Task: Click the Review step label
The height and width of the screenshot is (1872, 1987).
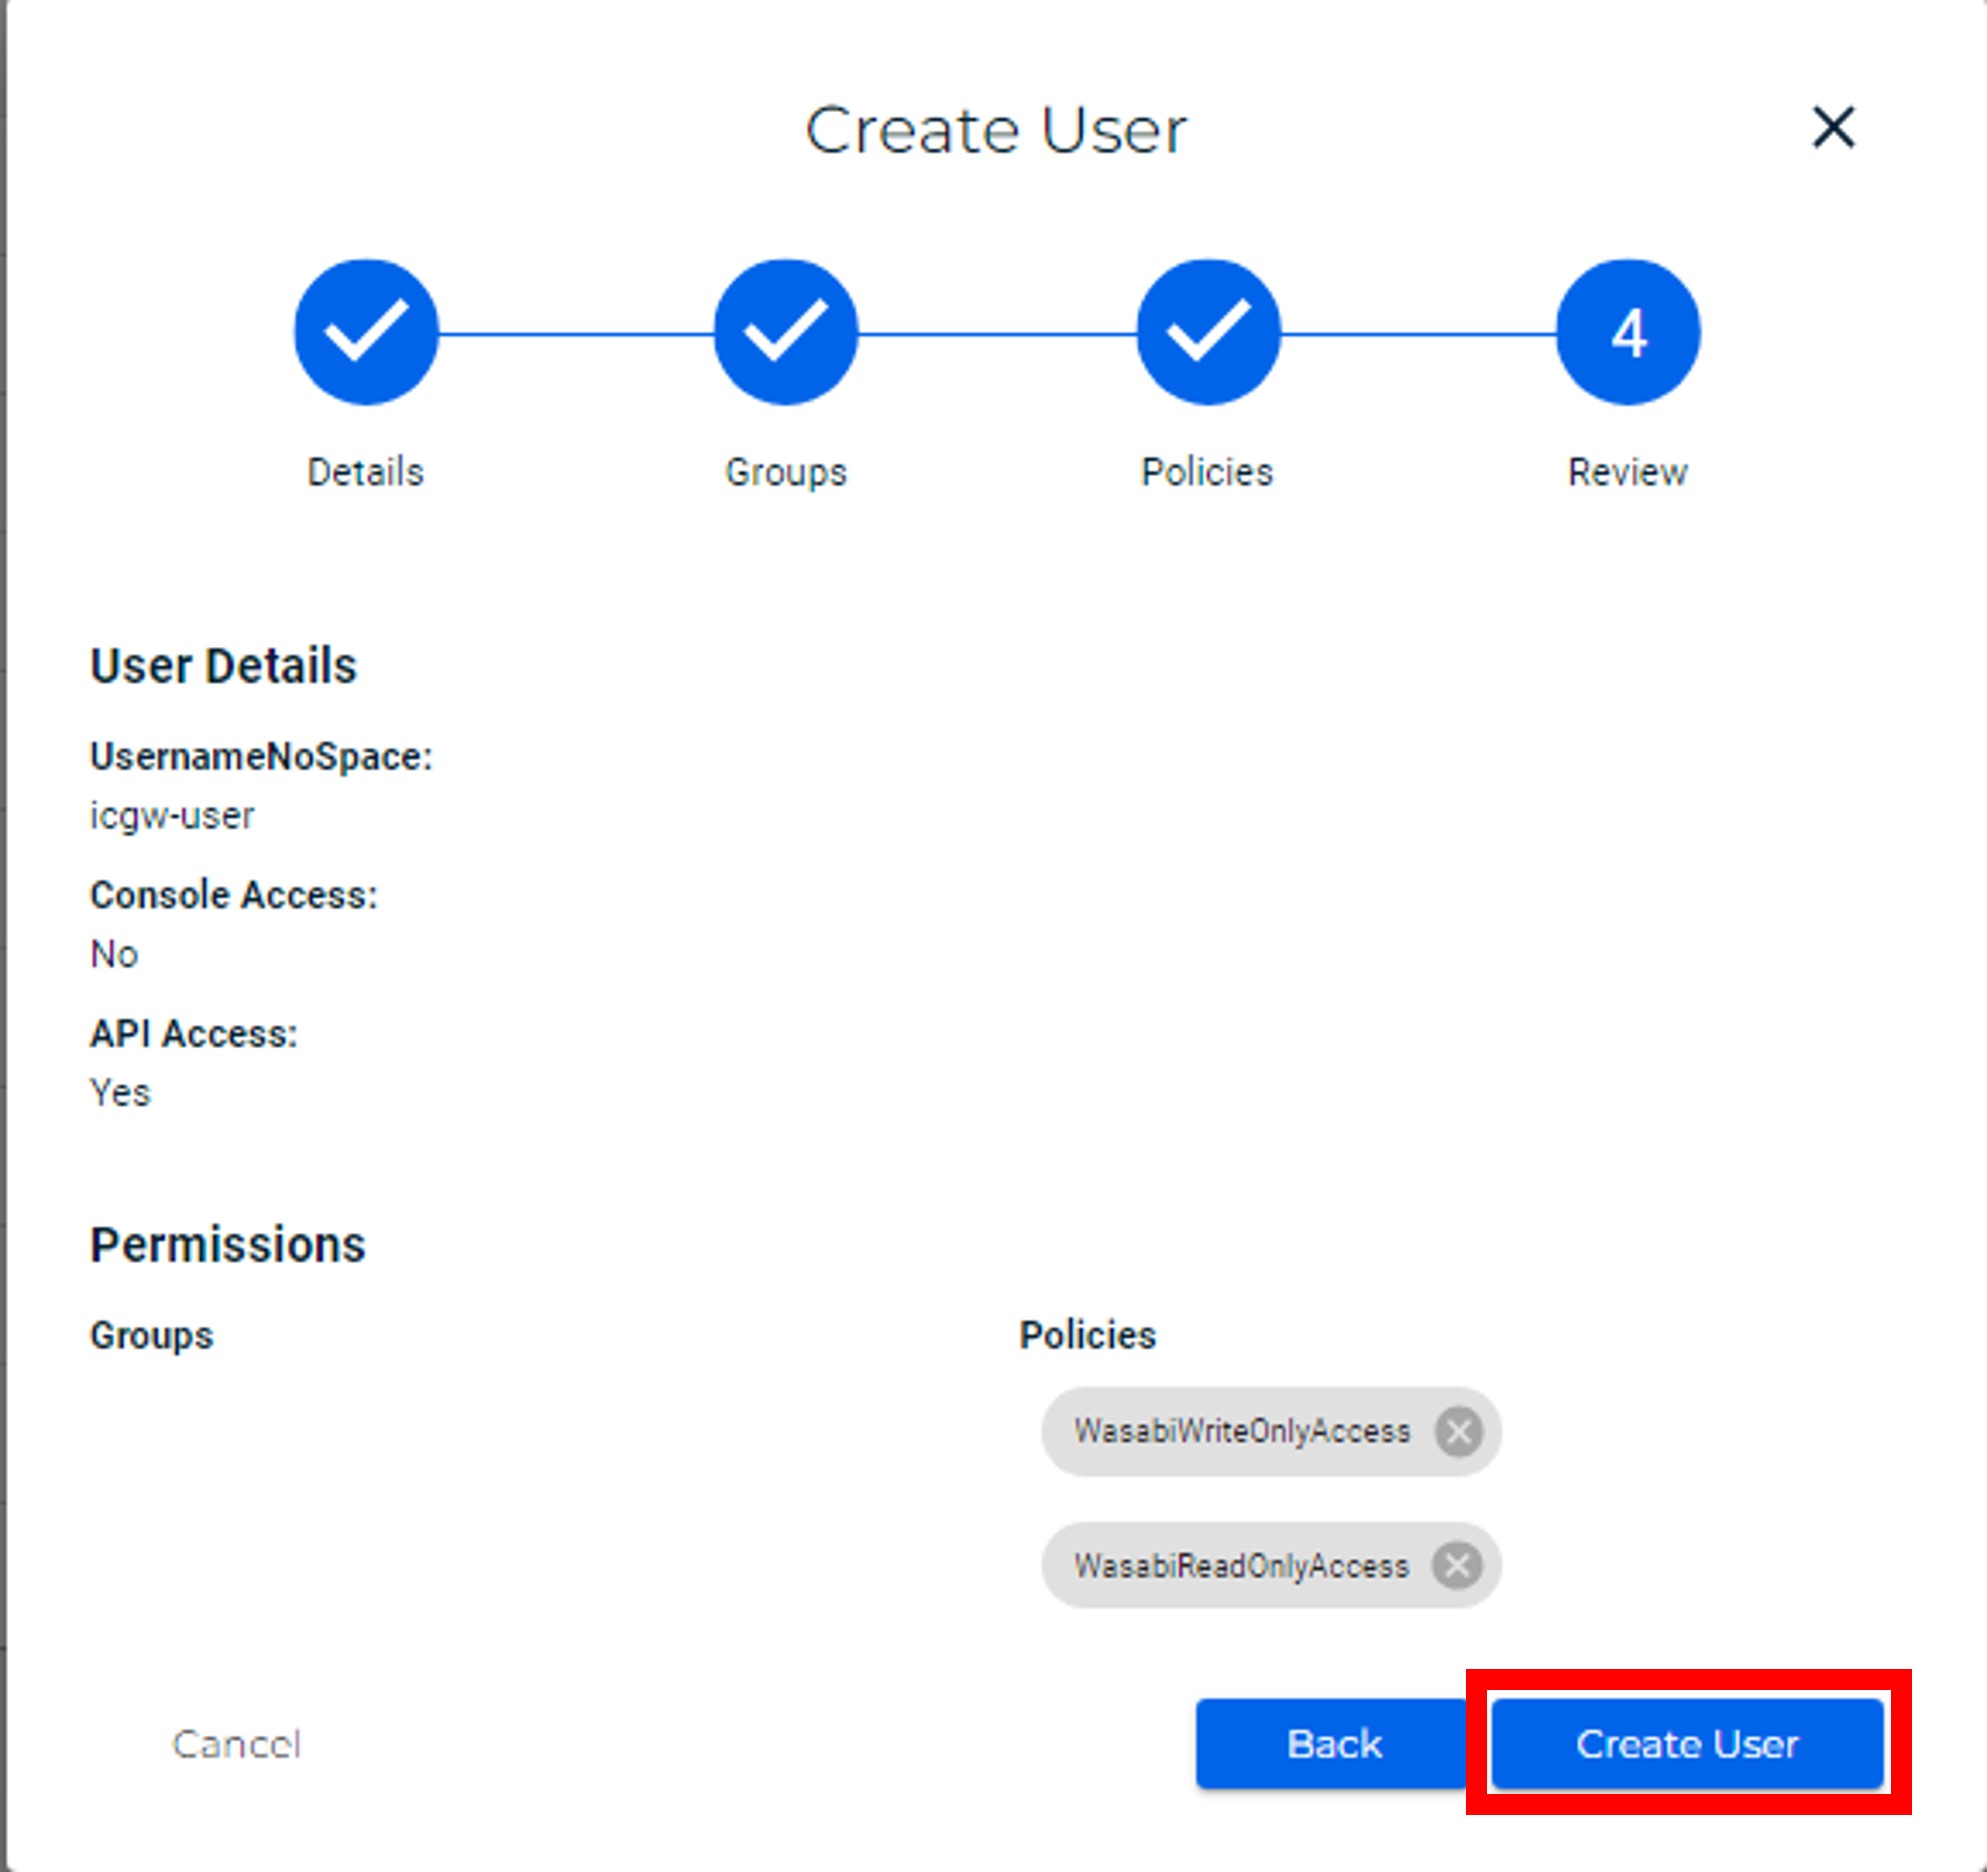Action: coord(1628,472)
